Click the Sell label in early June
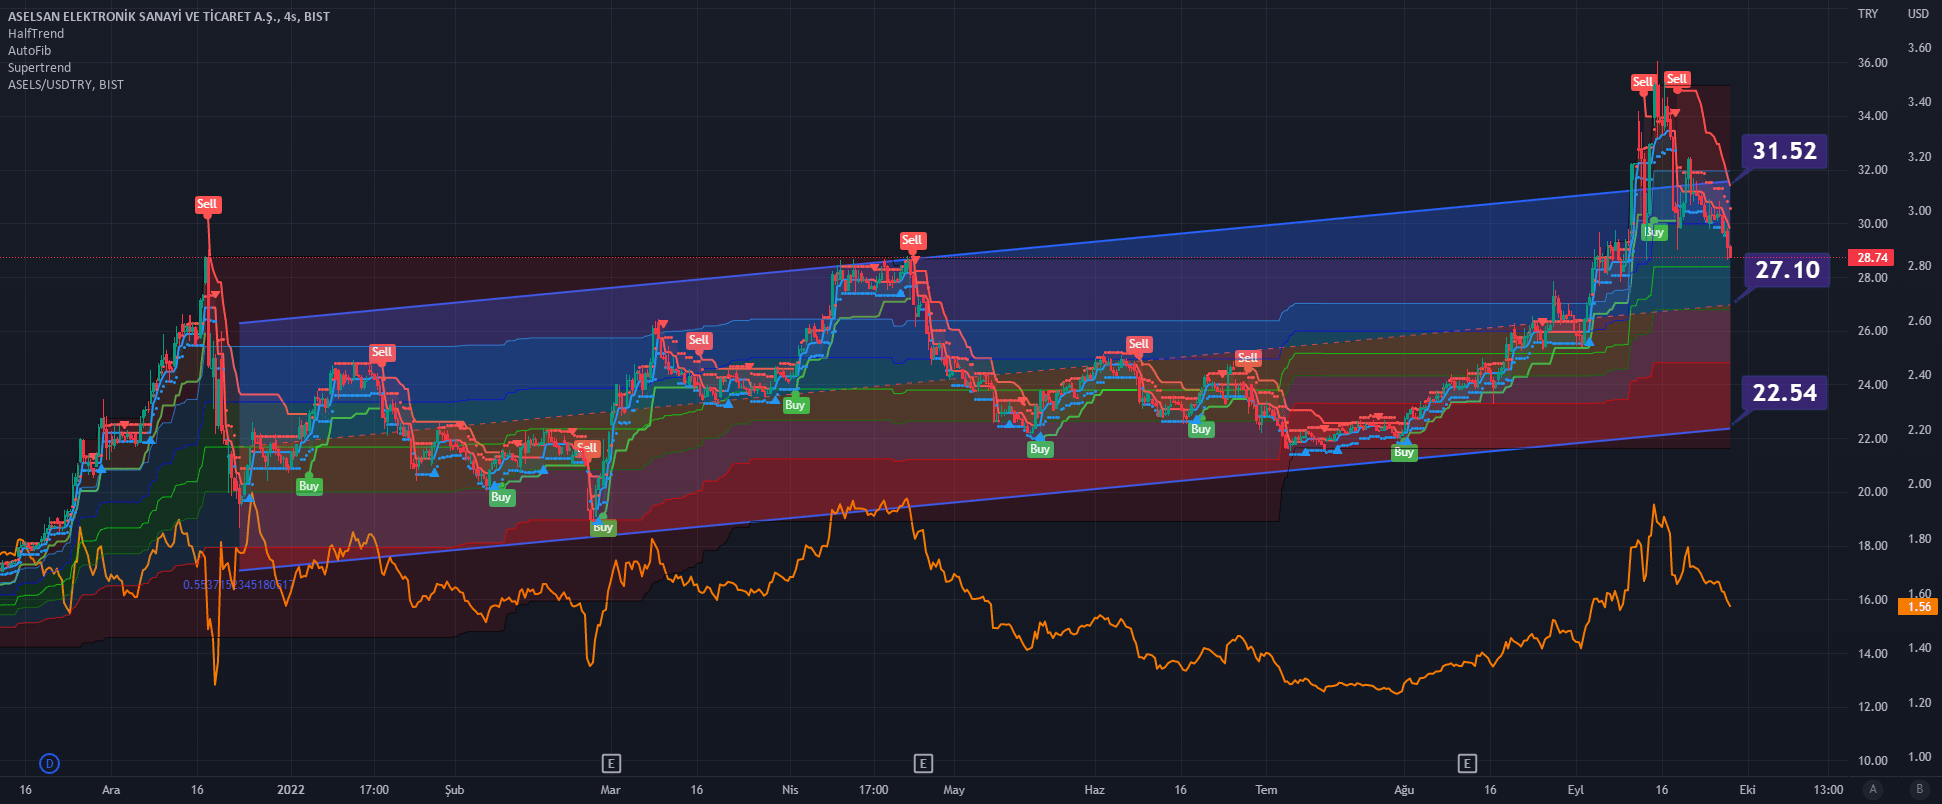The height and width of the screenshot is (804, 1942). [1139, 344]
